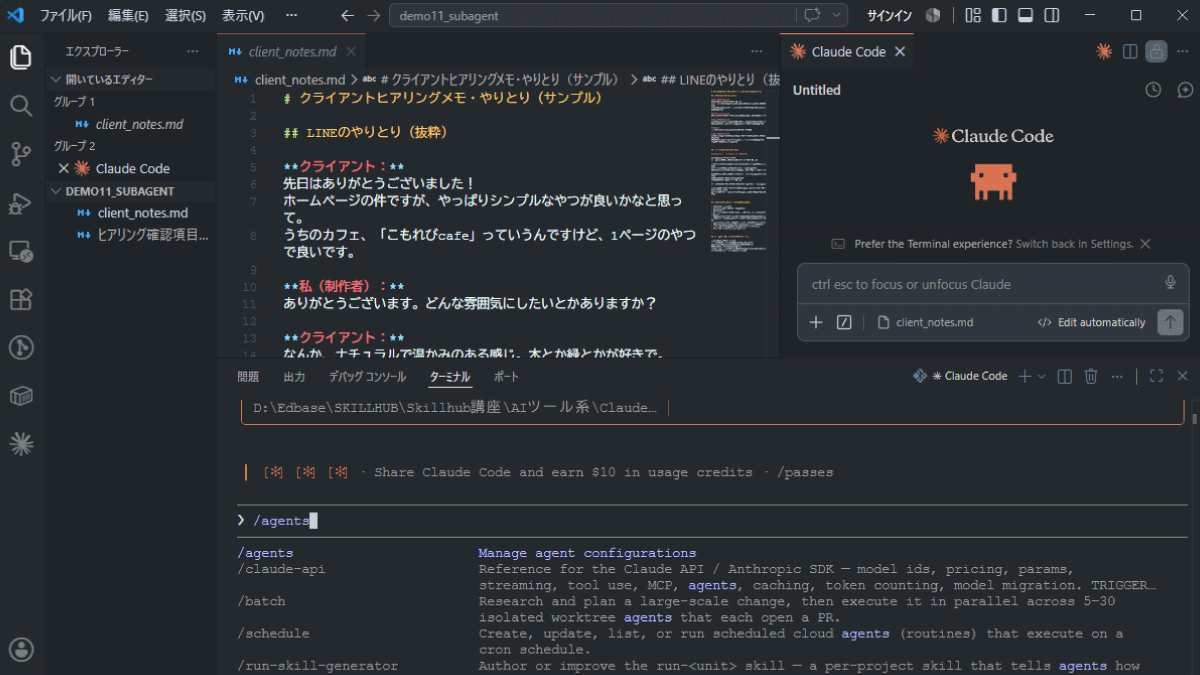Screen dimensions: 1200x675
Task: Click the send arrow button in Claude panel
Action: click(x=1169, y=322)
